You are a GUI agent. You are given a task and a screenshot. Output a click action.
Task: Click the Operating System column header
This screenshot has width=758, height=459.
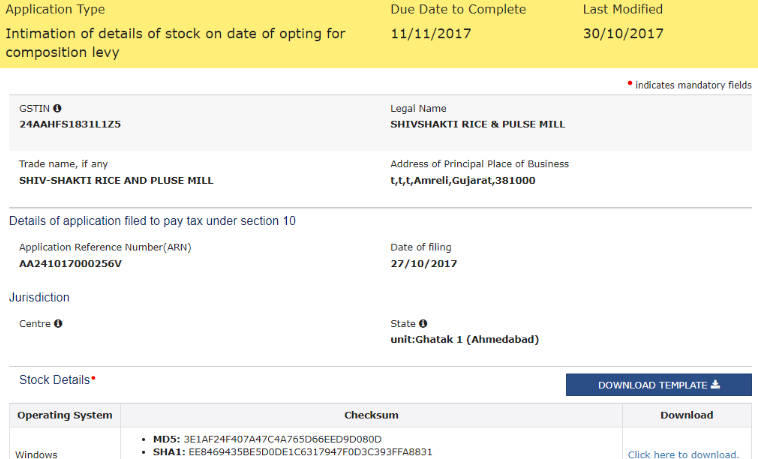pyautogui.click(x=65, y=415)
